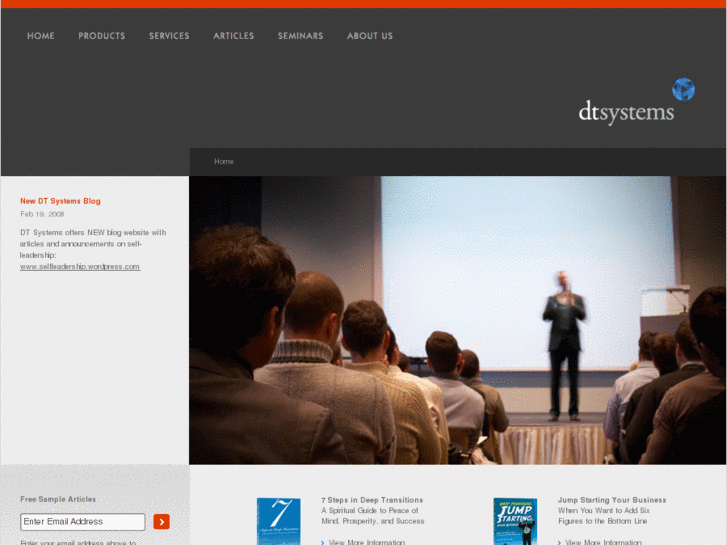
Task: Click the 7 Steps in Deep Transitions title
Action: pyautogui.click(x=372, y=500)
